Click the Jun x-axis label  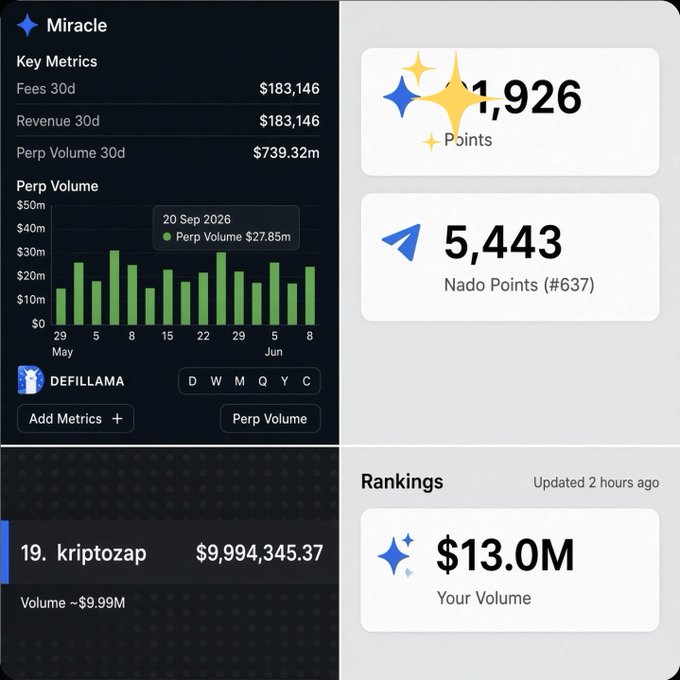click(274, 352)
